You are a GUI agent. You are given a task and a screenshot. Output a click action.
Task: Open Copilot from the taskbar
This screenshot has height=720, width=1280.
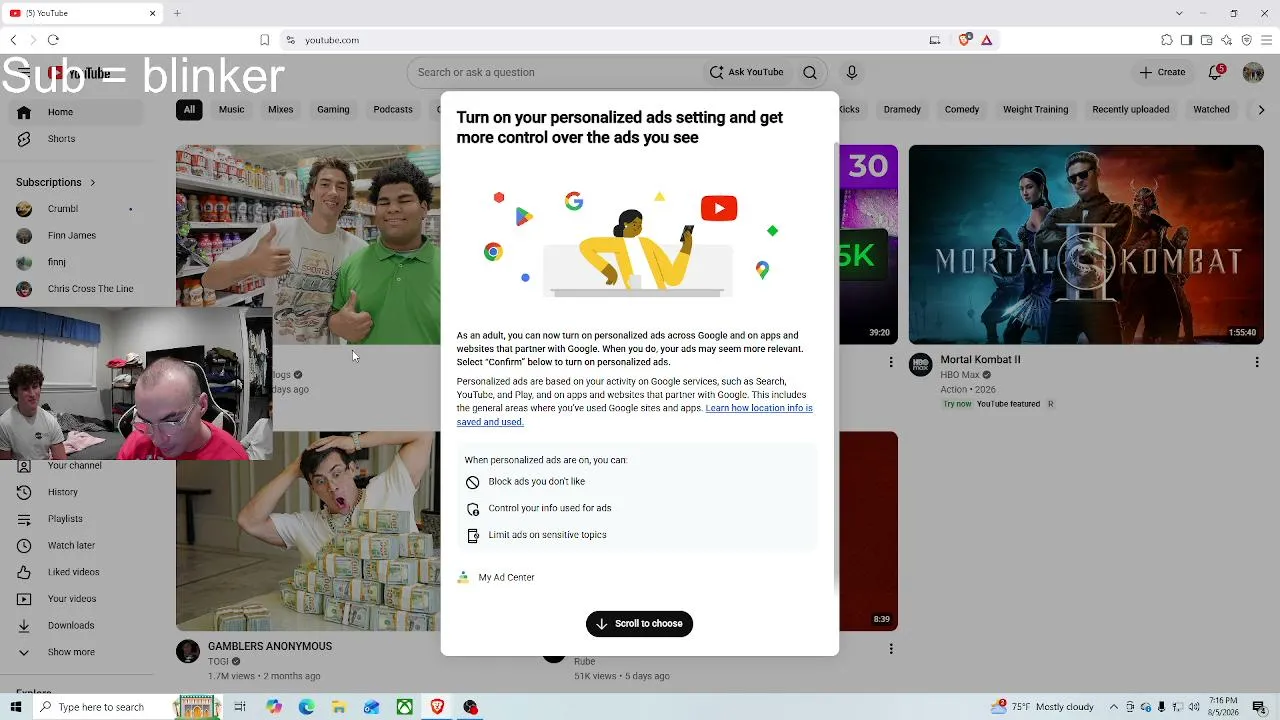(273, 707)
